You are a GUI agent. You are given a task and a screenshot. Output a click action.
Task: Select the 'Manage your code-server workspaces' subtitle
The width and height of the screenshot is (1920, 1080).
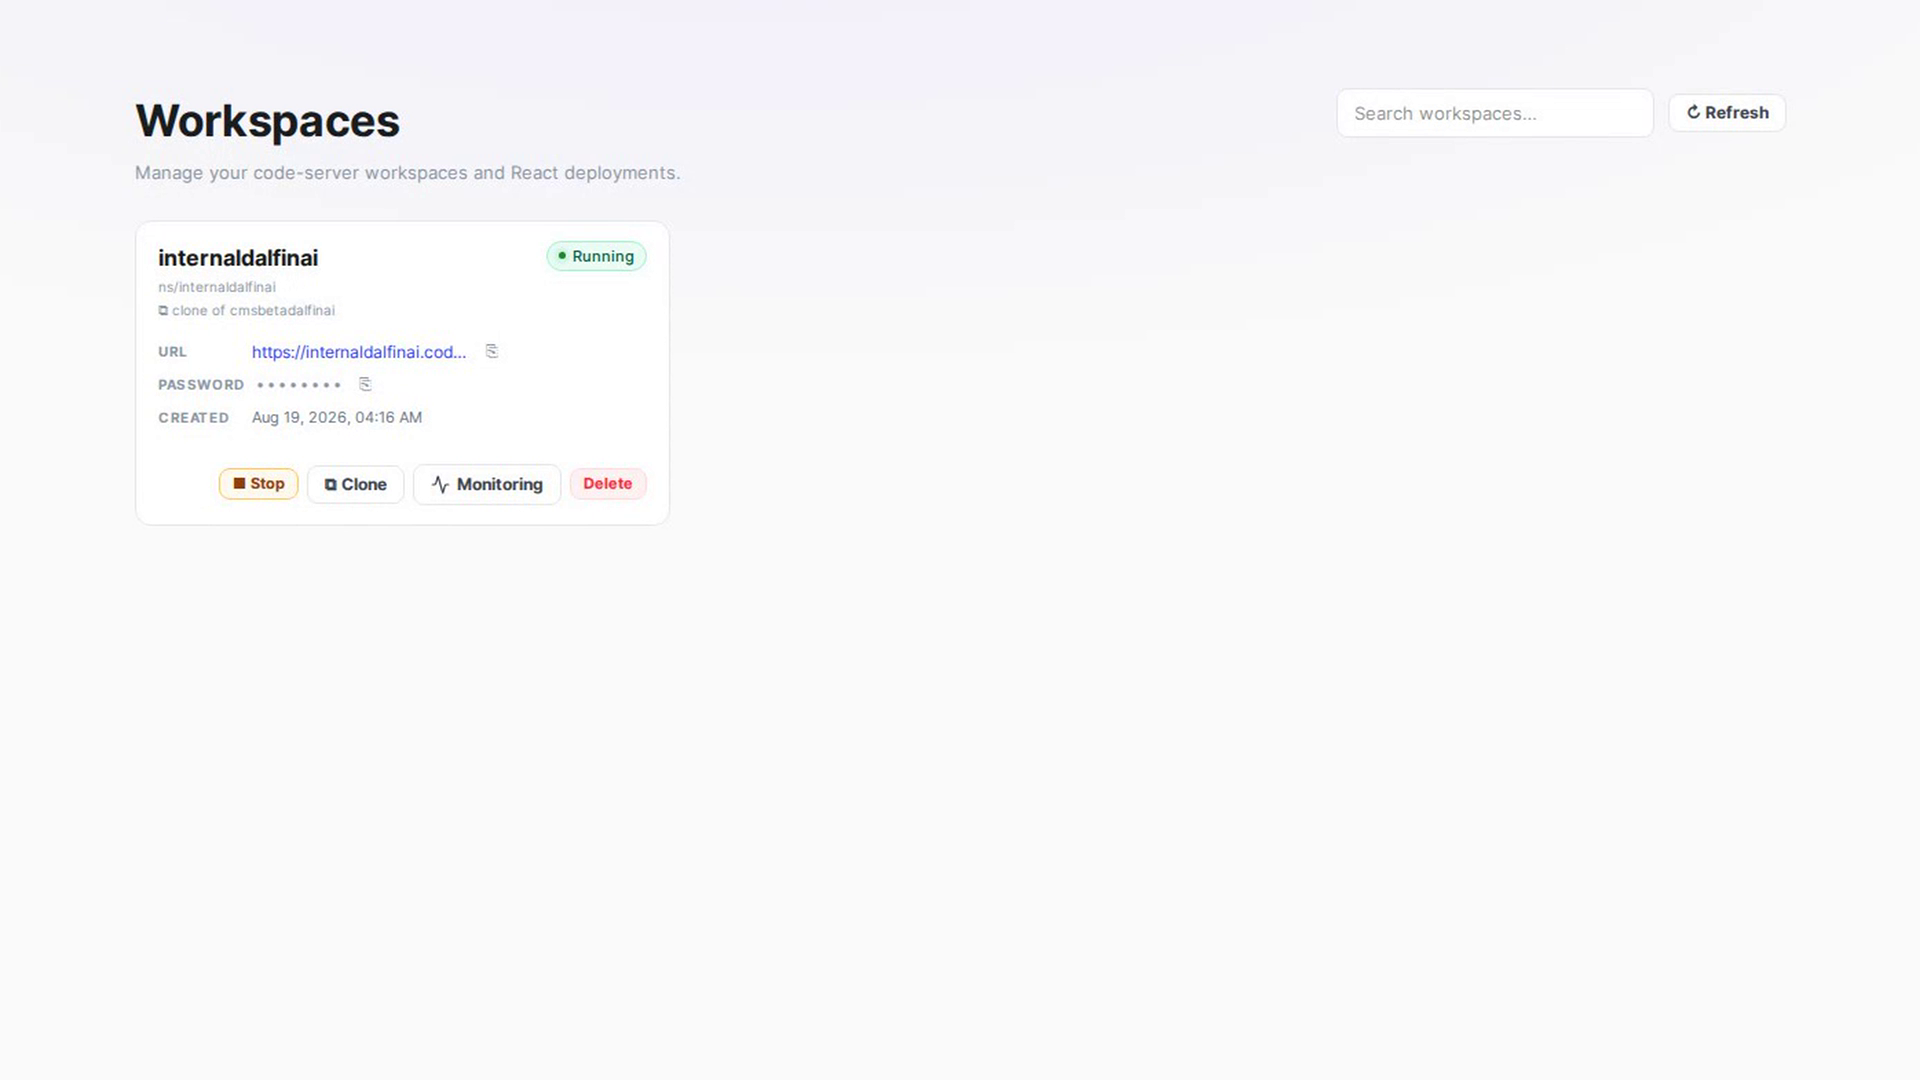click(408, 173)
